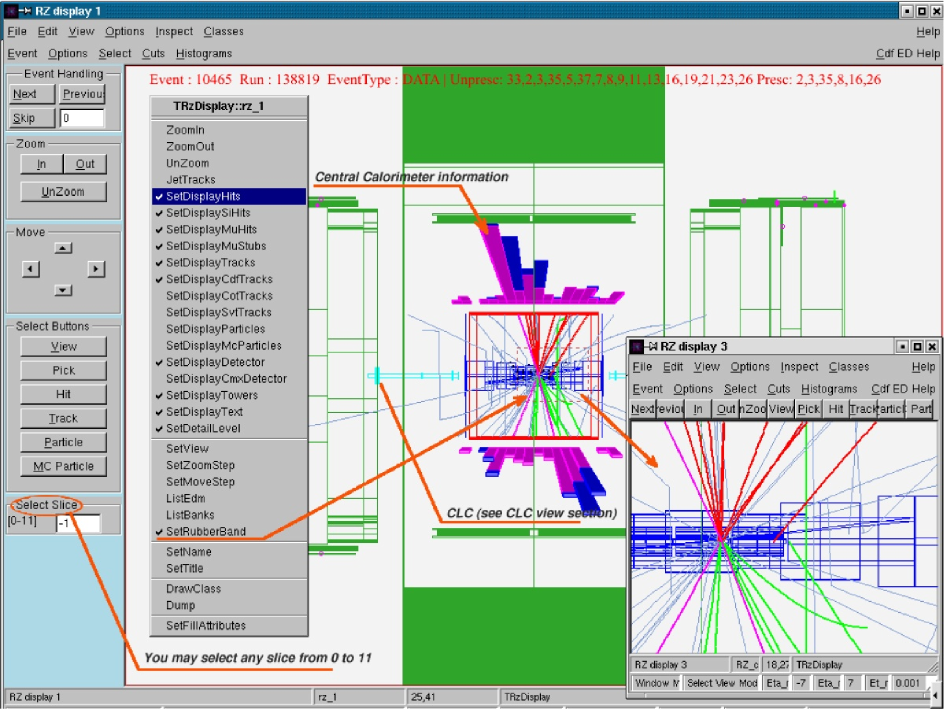Open RZ display 1 window menu icon
The height and width of the screenshot is (709, 944).
(10, 11)
